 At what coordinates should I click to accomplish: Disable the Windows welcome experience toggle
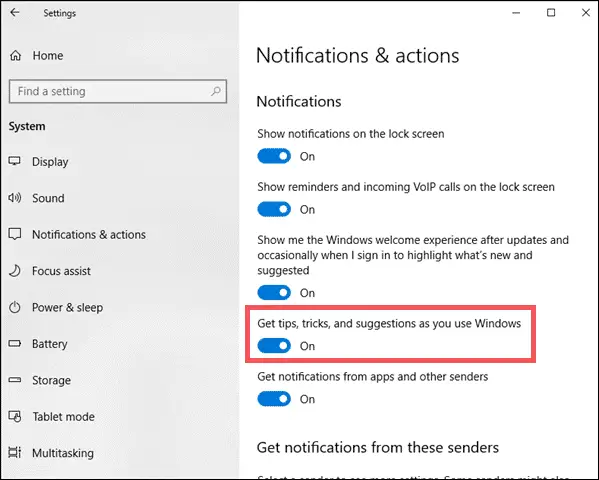point(274,293)
